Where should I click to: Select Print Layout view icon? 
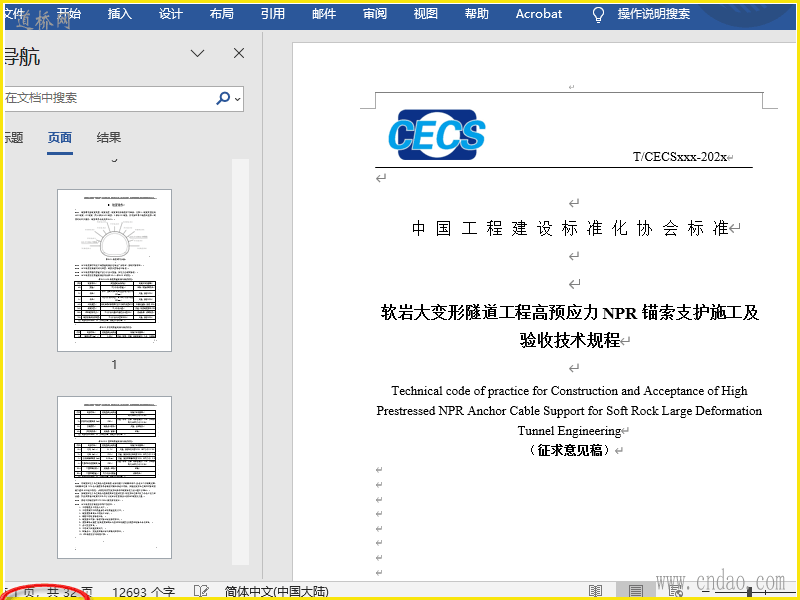tap(635, 591)
